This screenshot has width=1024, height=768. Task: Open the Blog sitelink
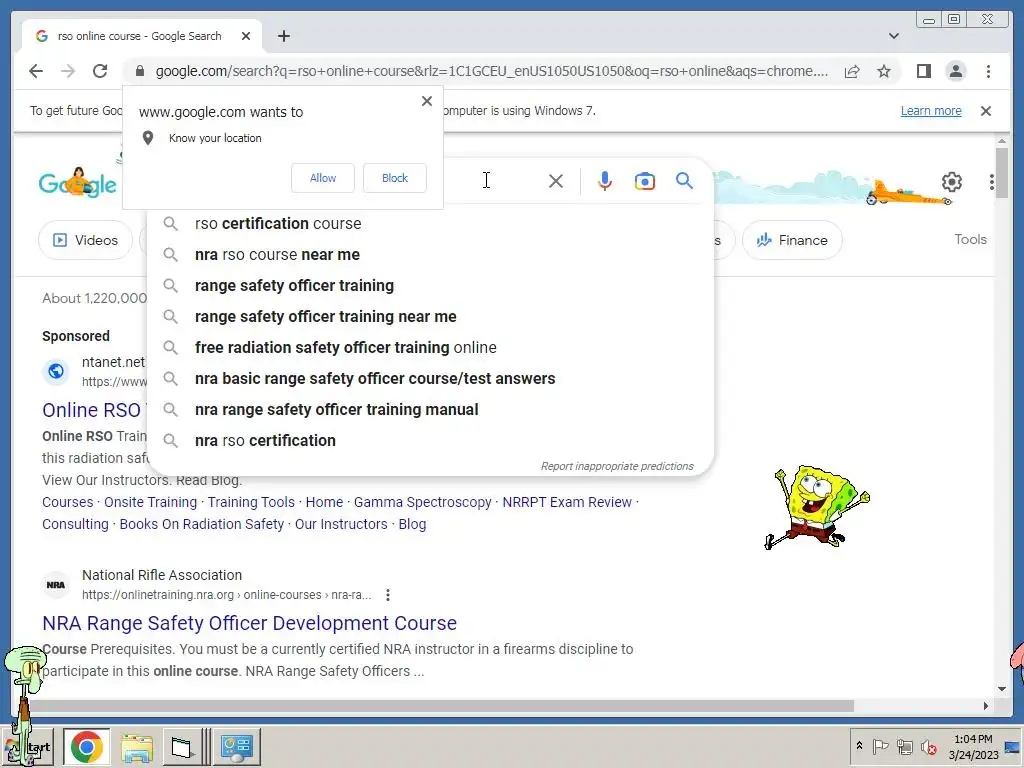[412, 524]
